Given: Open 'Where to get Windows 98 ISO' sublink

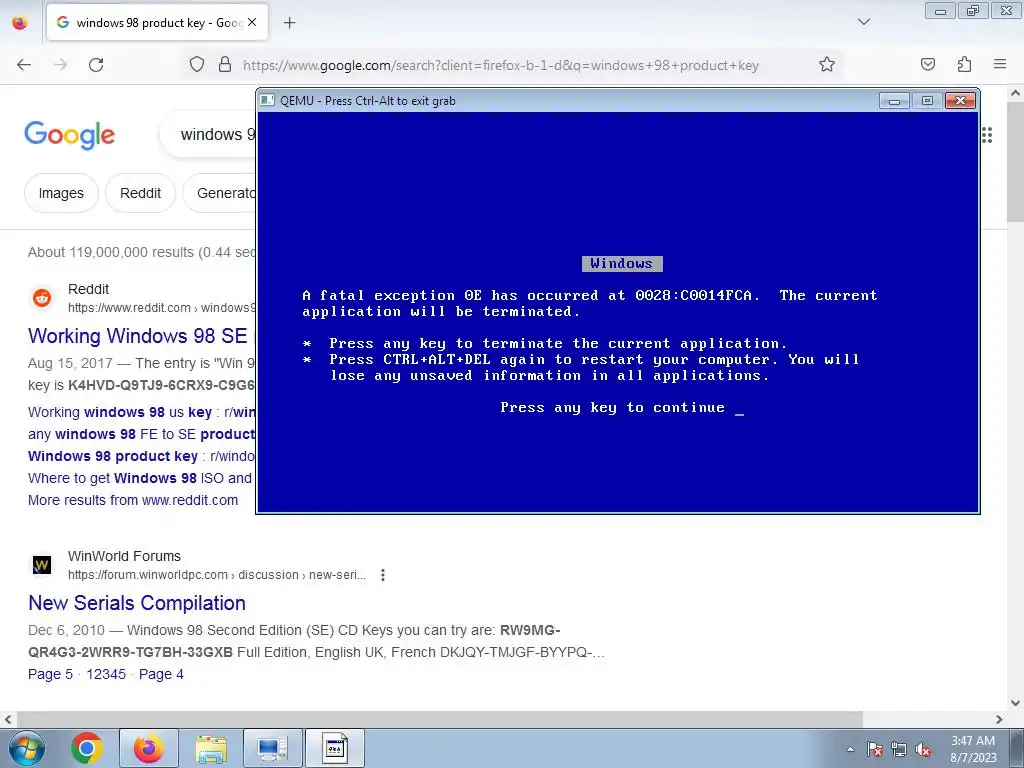Looking at the screenshot, I should [140, 478].
